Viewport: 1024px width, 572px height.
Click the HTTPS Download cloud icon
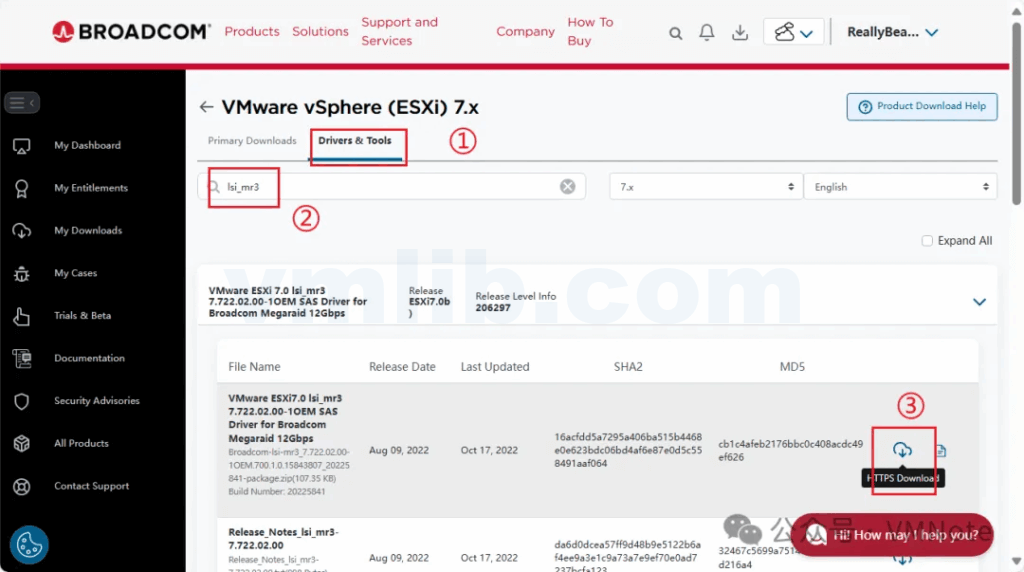pos(902,450)
